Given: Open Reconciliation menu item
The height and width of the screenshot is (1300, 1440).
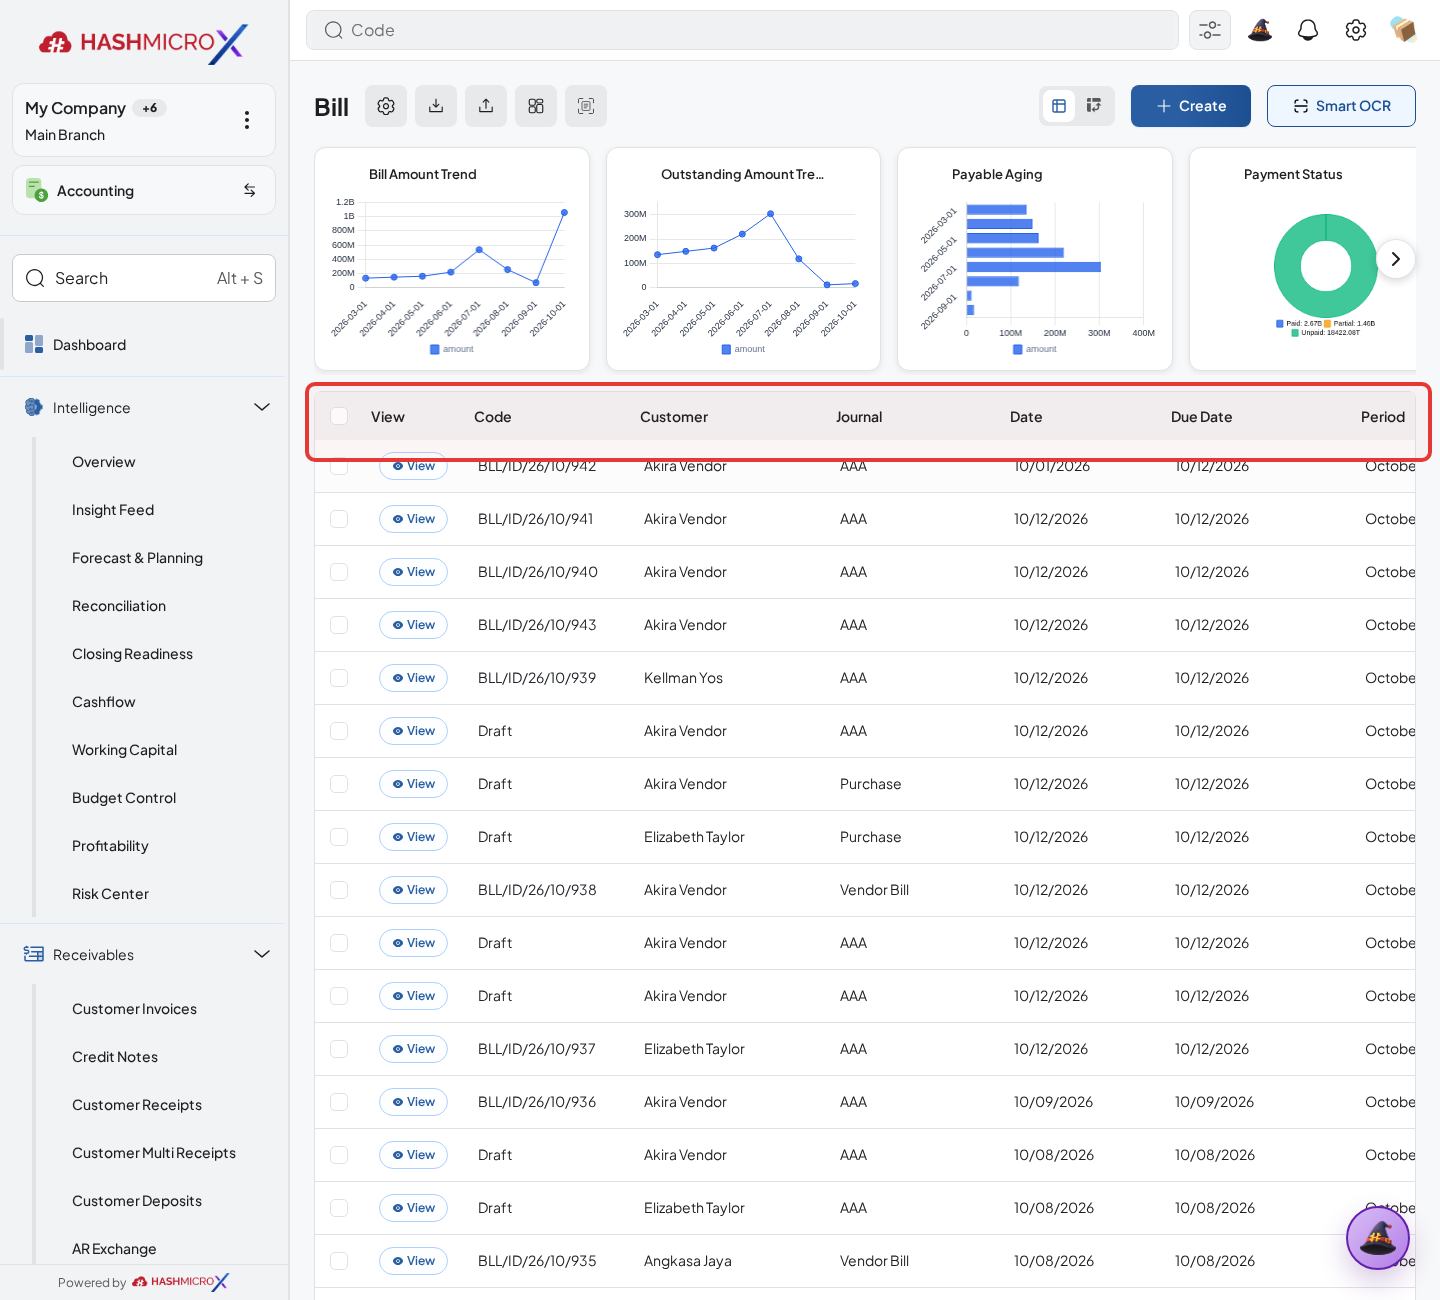Looking at the screenshot, I should click(x=119, y=606).
